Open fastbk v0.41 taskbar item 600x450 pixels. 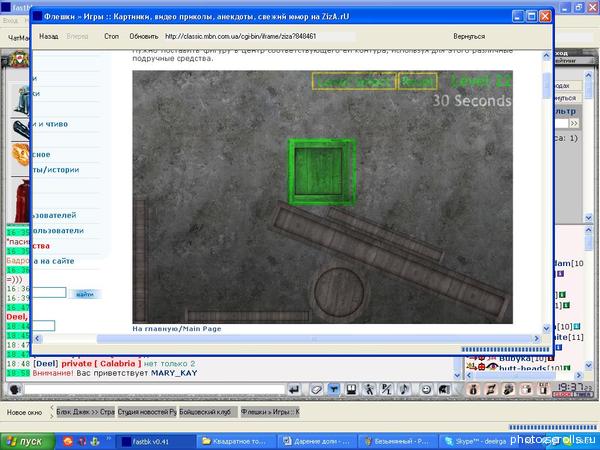[x=155, y=442]
